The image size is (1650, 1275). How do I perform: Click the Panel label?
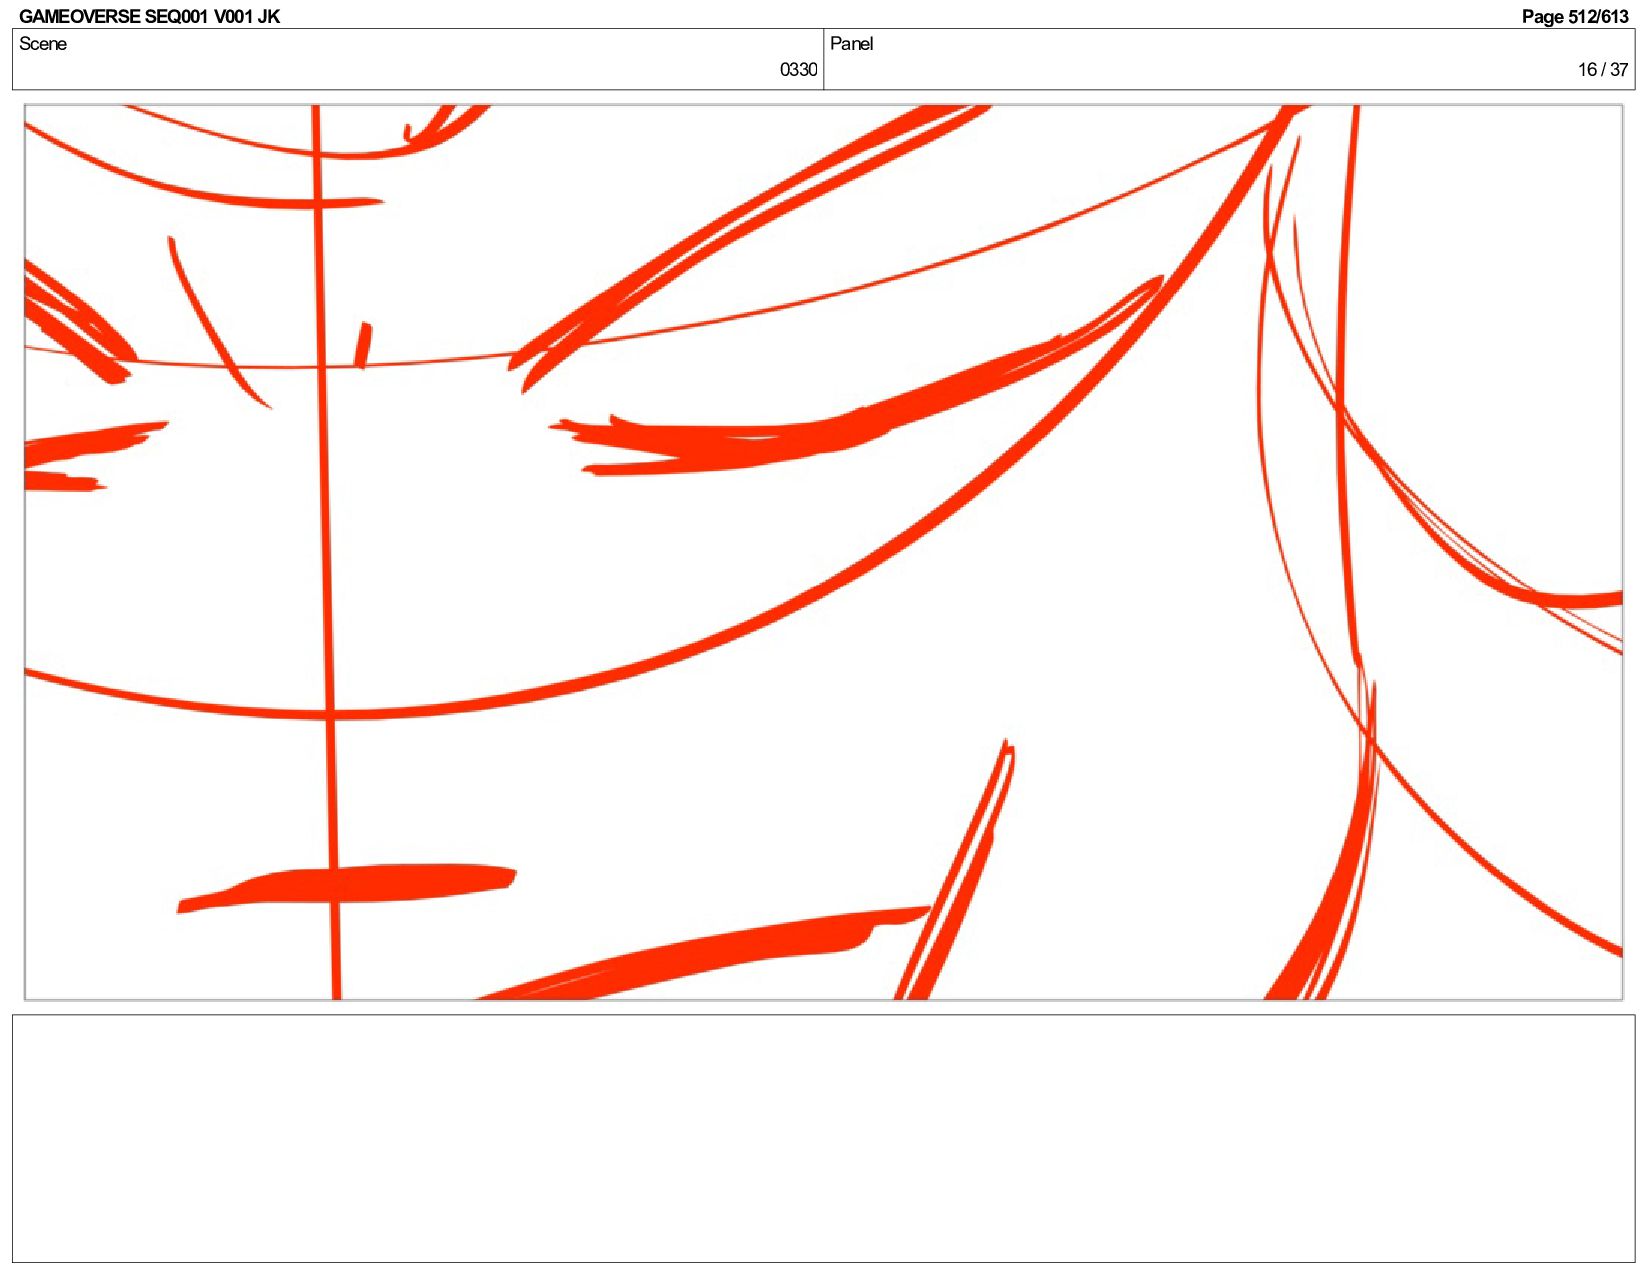coord(851,44)
